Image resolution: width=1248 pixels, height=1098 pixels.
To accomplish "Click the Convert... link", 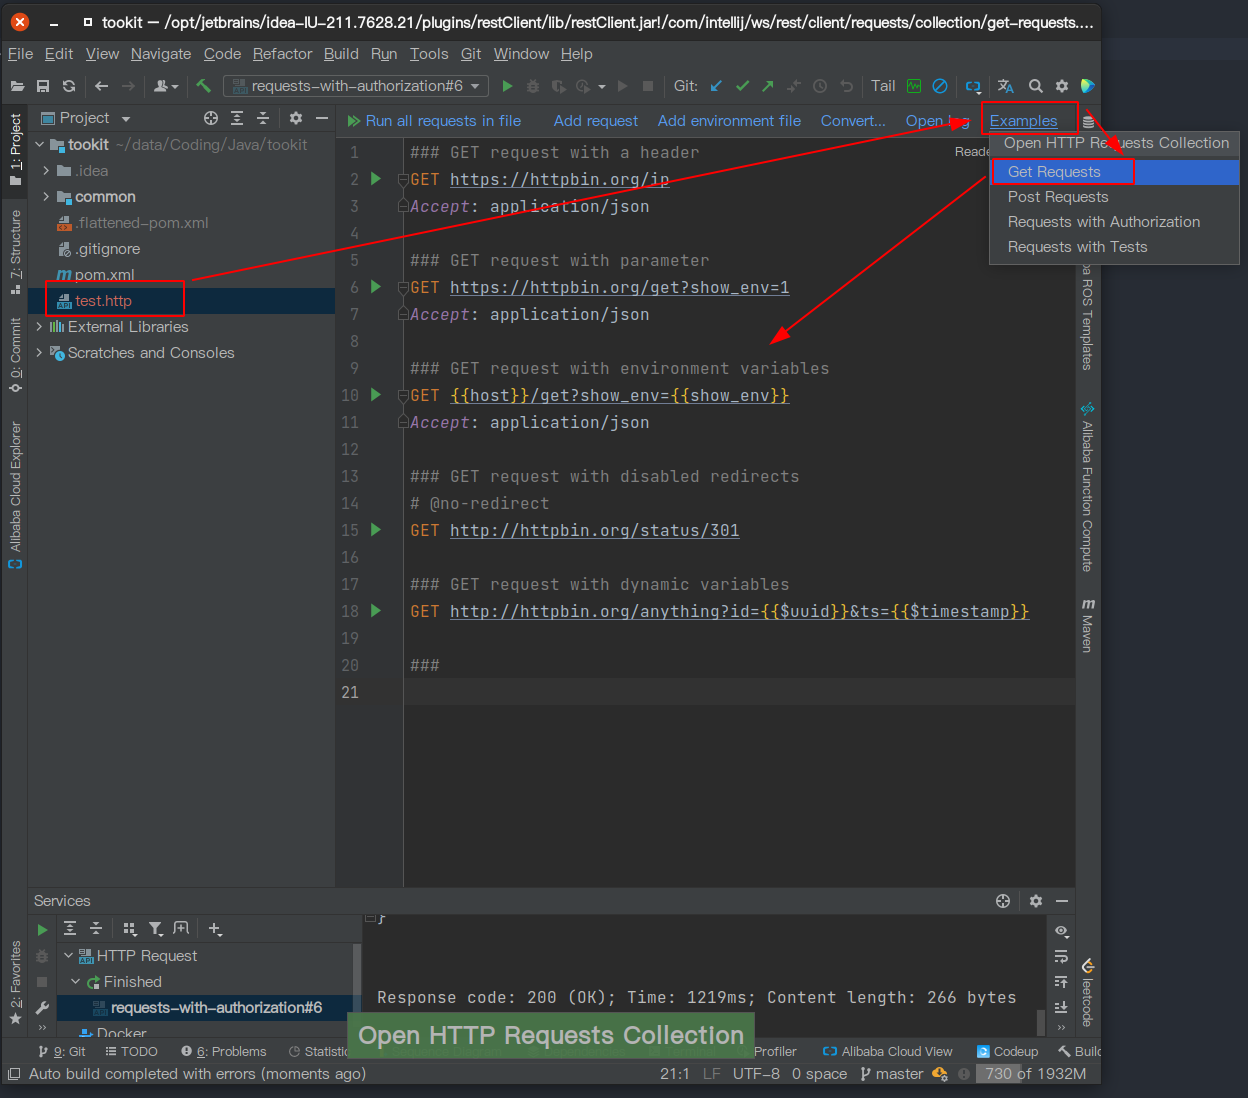I will coord(853,121).
